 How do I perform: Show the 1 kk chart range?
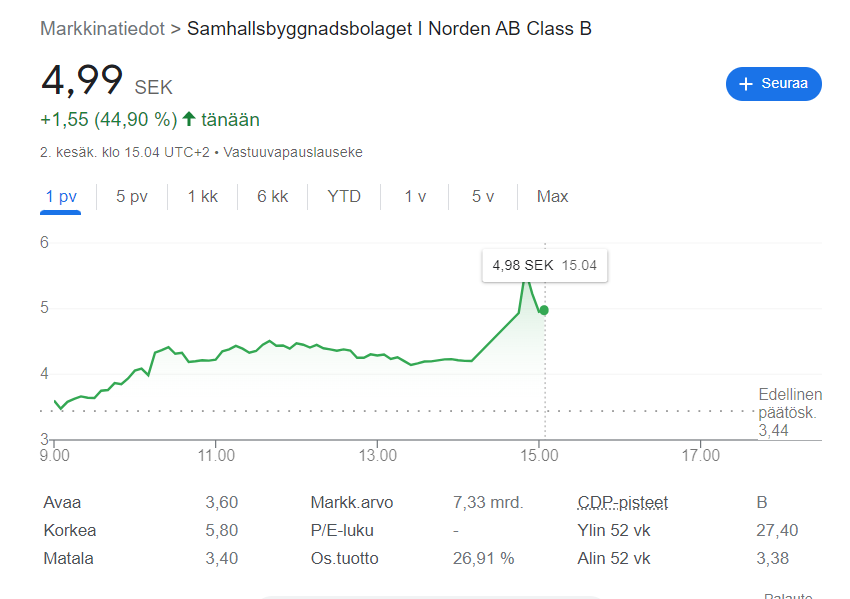pyautogui.click(x=202, y=196)
